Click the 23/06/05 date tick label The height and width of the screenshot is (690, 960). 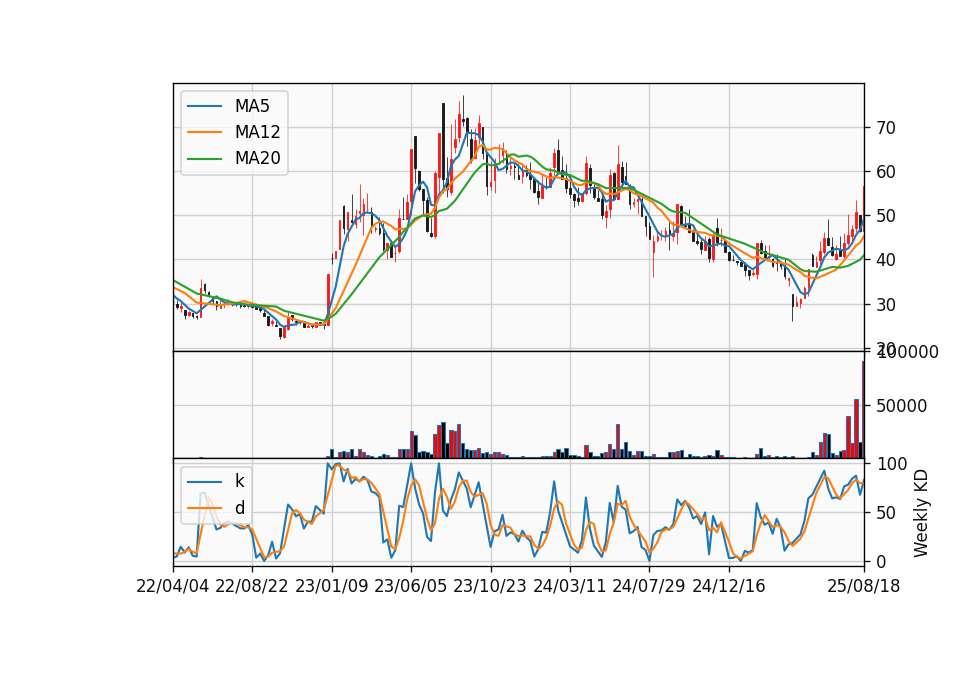[411, 586]
